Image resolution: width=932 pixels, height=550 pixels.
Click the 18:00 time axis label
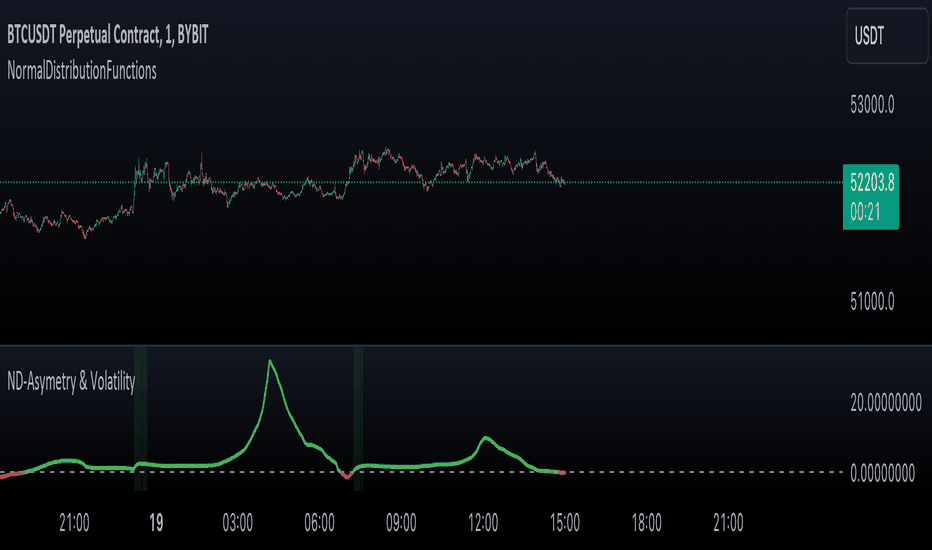tap(646, 523)
